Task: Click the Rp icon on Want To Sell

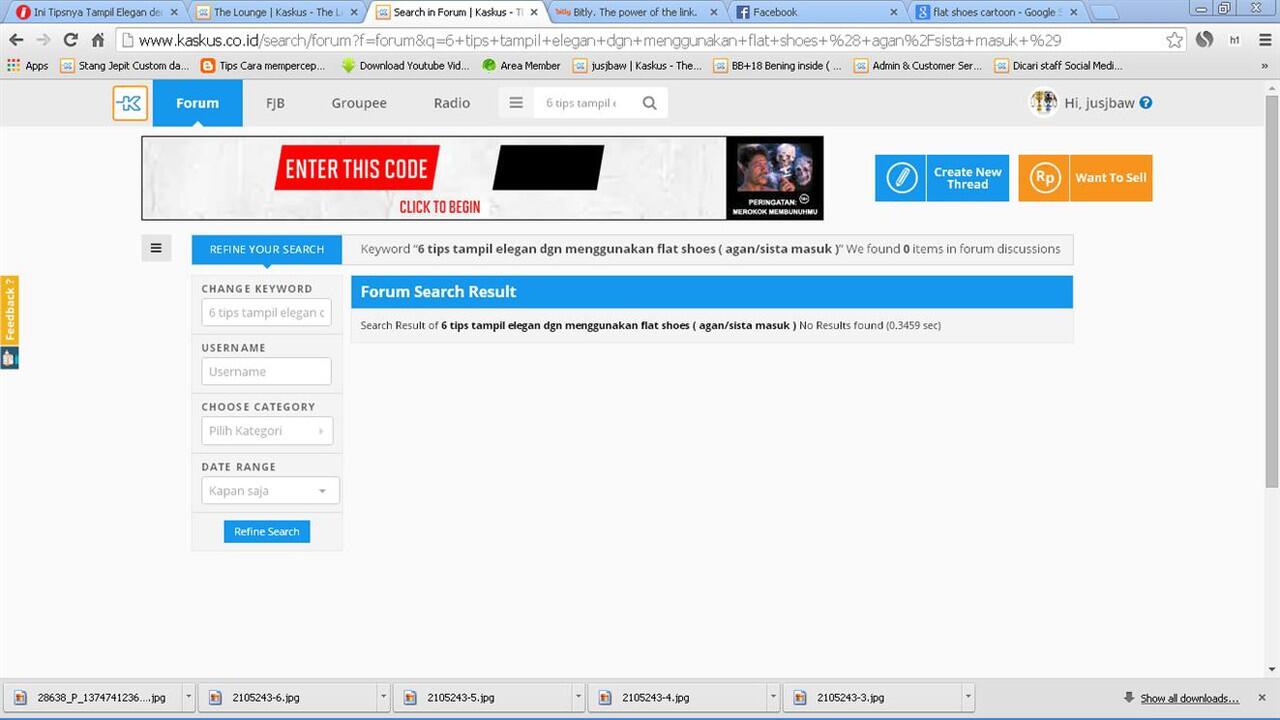Action: 1044,178
